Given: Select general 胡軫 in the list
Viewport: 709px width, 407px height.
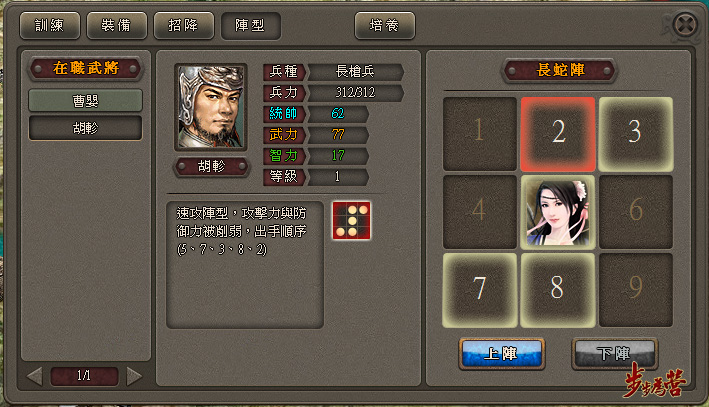Looking at the screenshot, I should point(85,128).
